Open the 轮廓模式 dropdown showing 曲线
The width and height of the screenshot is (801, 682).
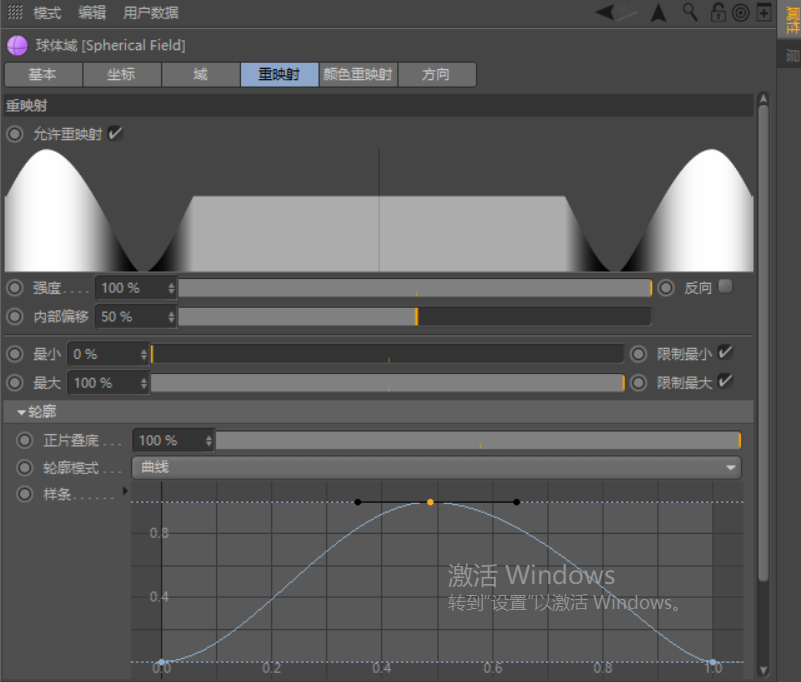(x=436, y=467)
